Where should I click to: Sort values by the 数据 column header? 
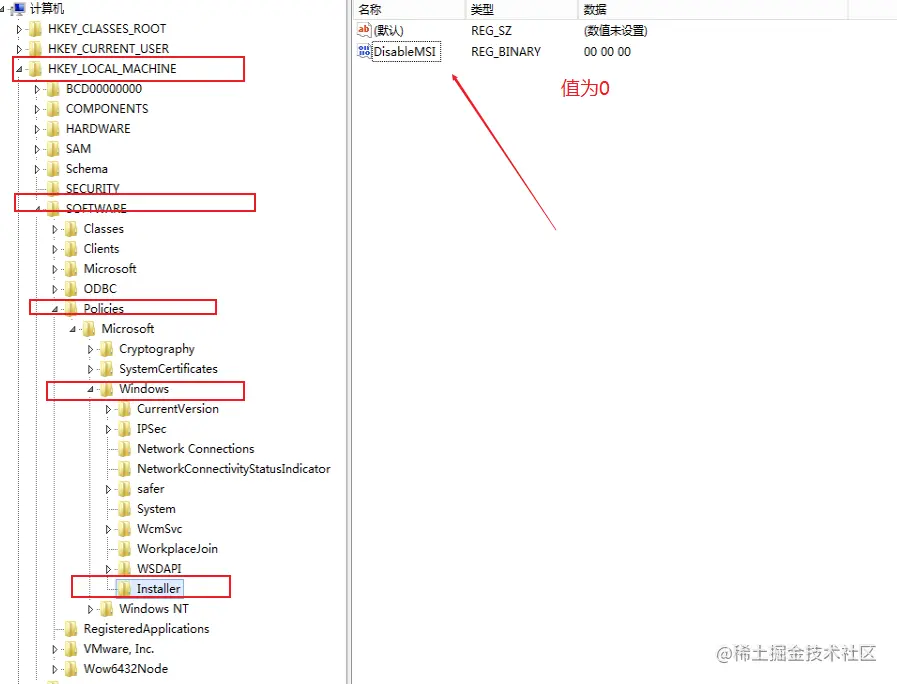[x=713, y=9]
